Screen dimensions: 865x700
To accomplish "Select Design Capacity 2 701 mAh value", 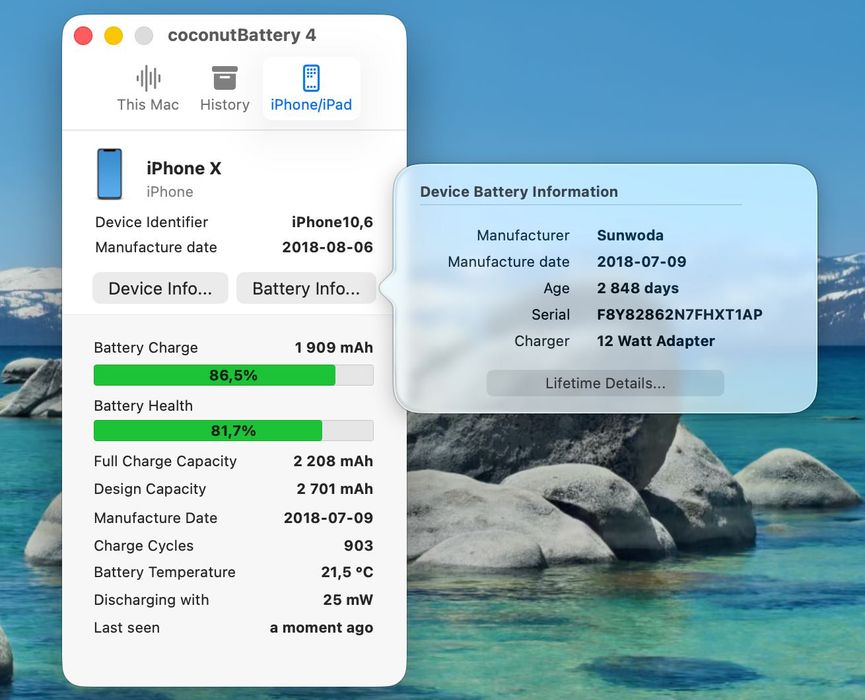I will tap(335, 489).
